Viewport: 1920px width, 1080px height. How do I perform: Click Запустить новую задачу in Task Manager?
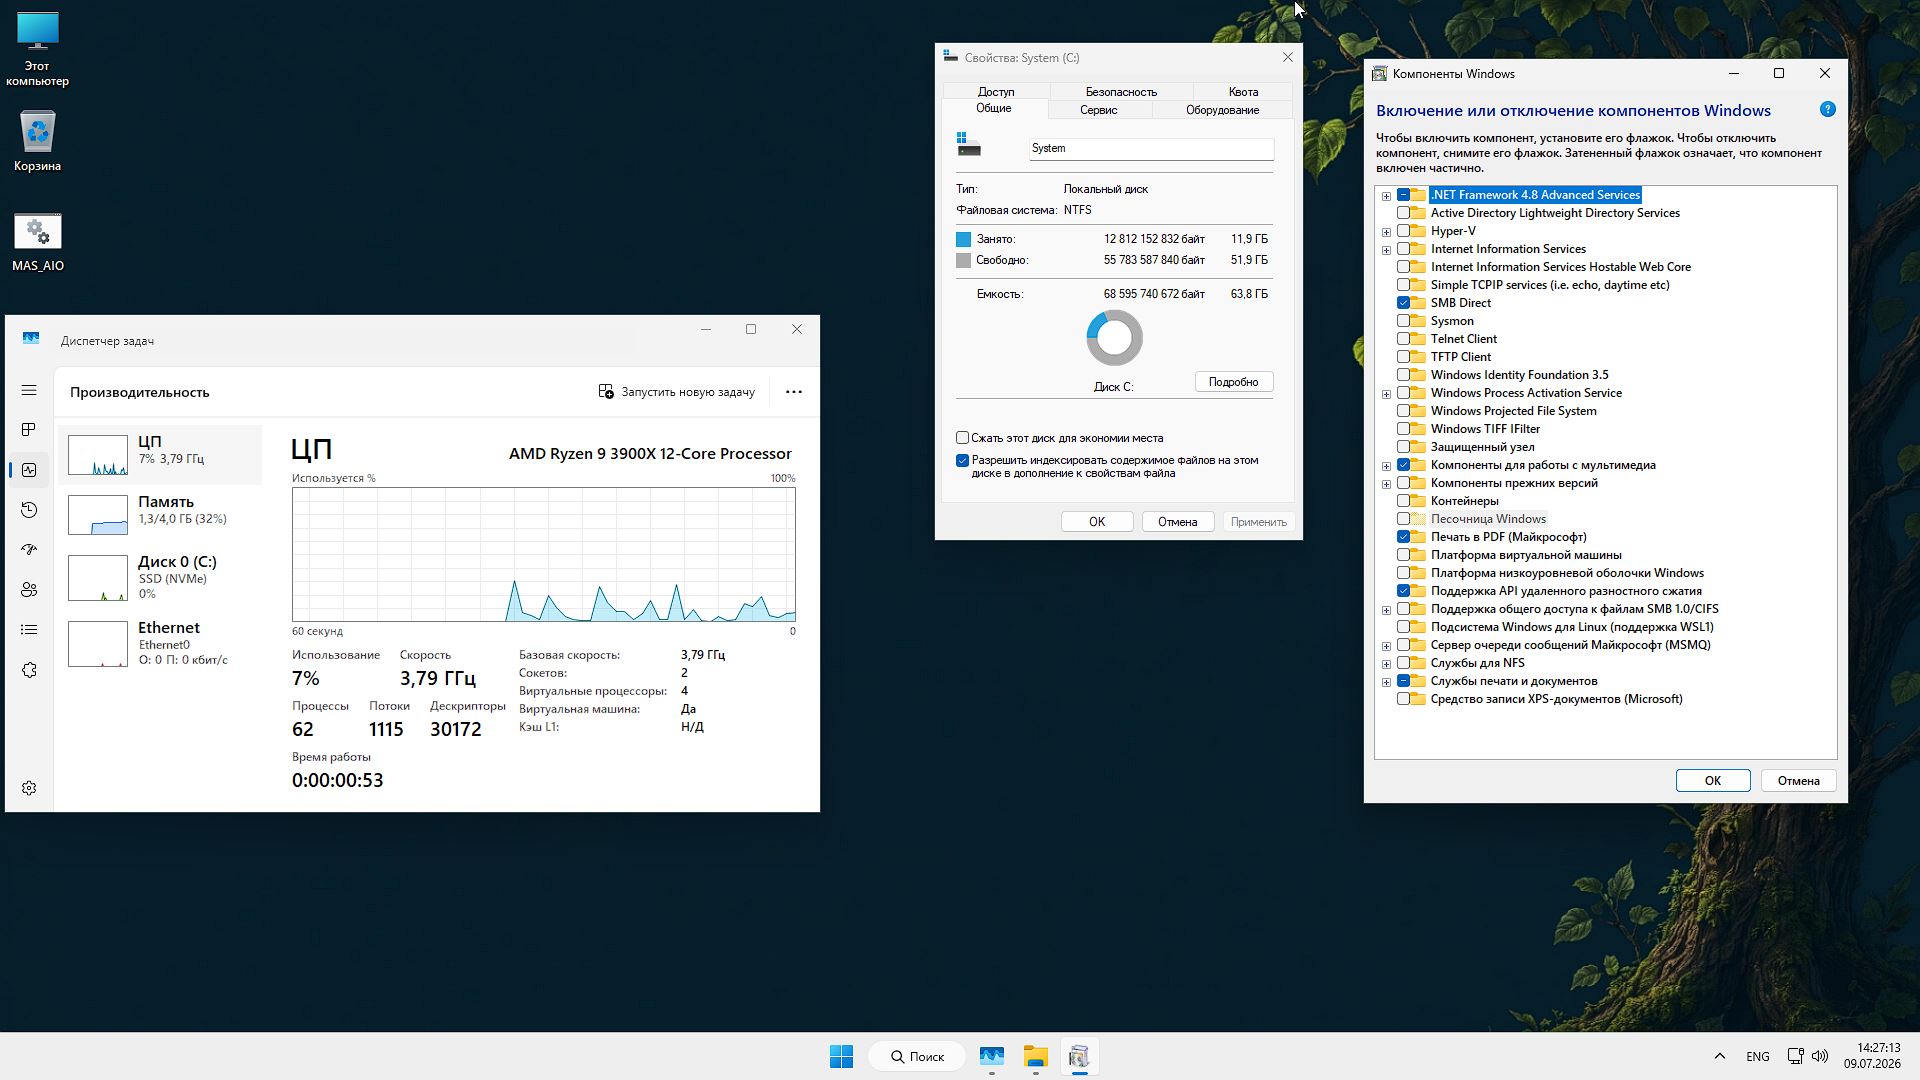tap(677, 392)
